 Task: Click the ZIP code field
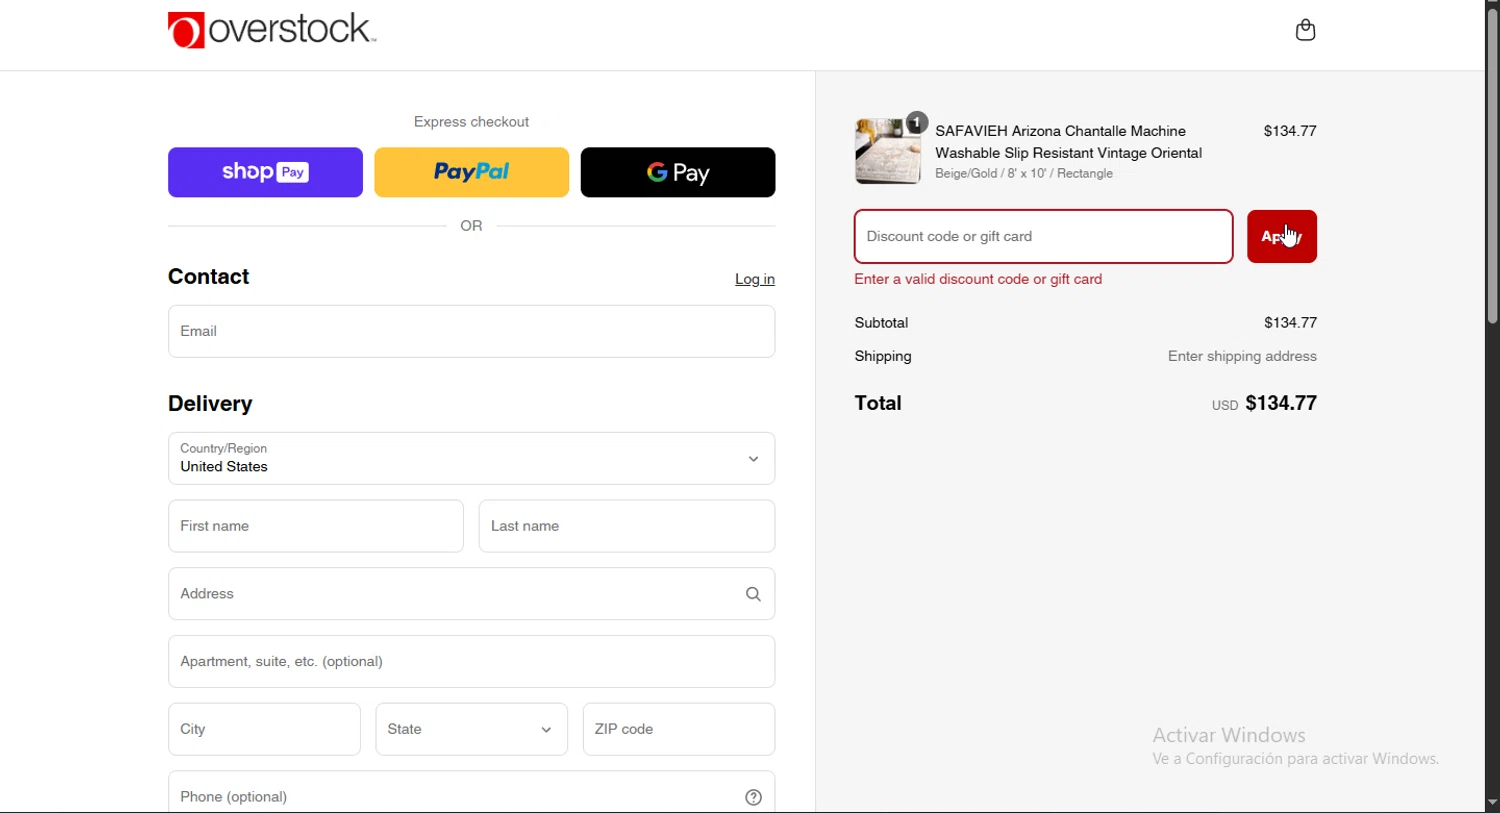click(x=679, y=730)
